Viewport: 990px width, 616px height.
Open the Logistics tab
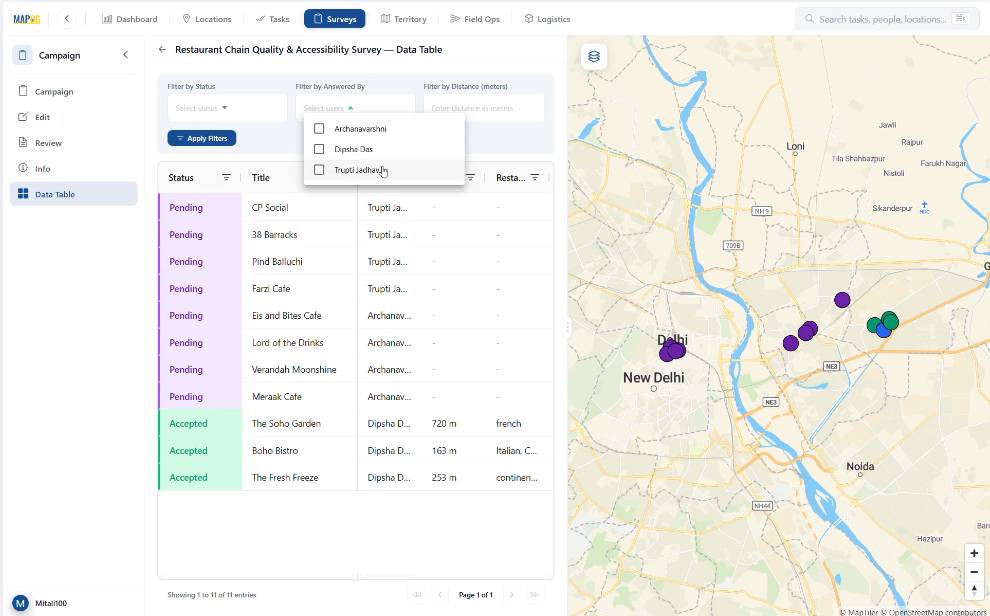tap(547, 19)
